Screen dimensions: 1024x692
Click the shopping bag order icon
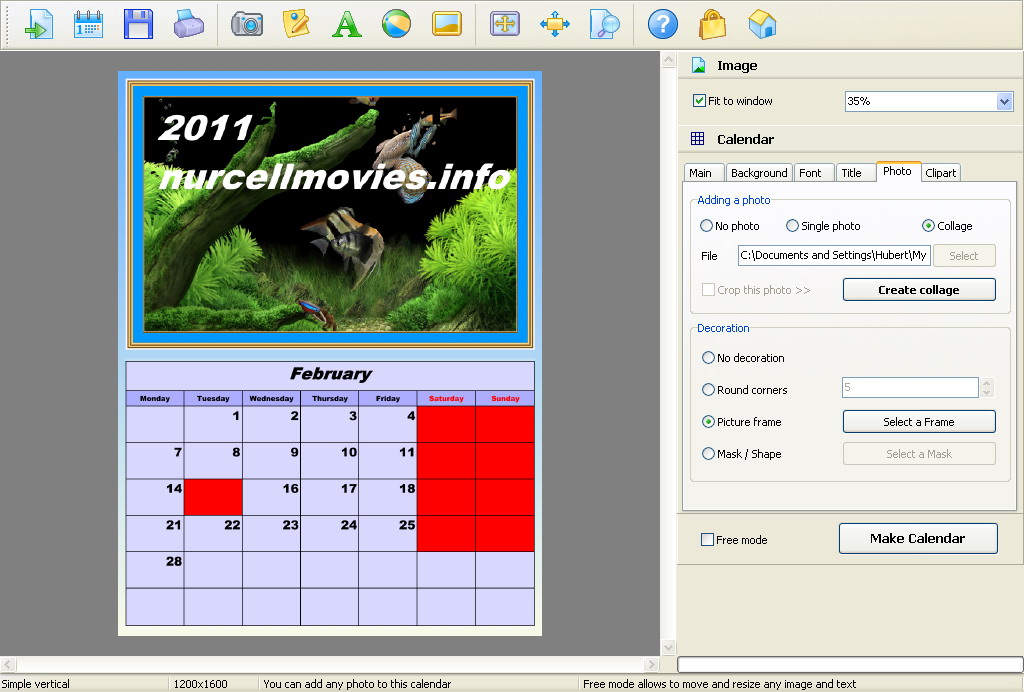pos(712,25)
